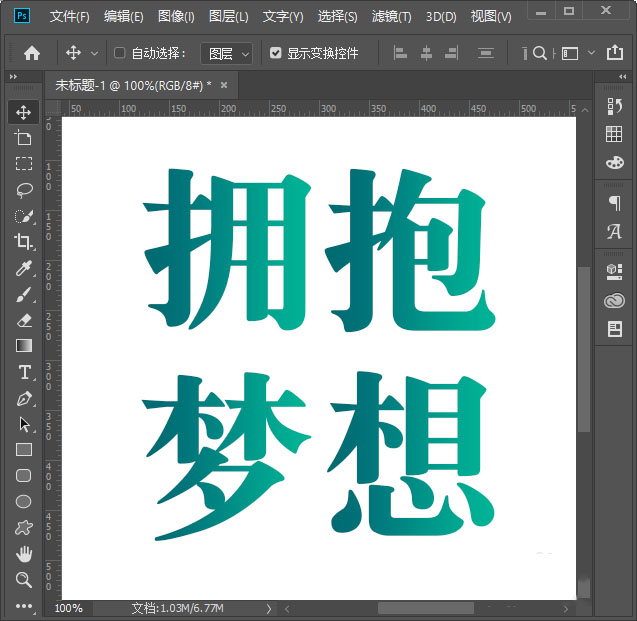Choose the Pen tool

(24, 398)
